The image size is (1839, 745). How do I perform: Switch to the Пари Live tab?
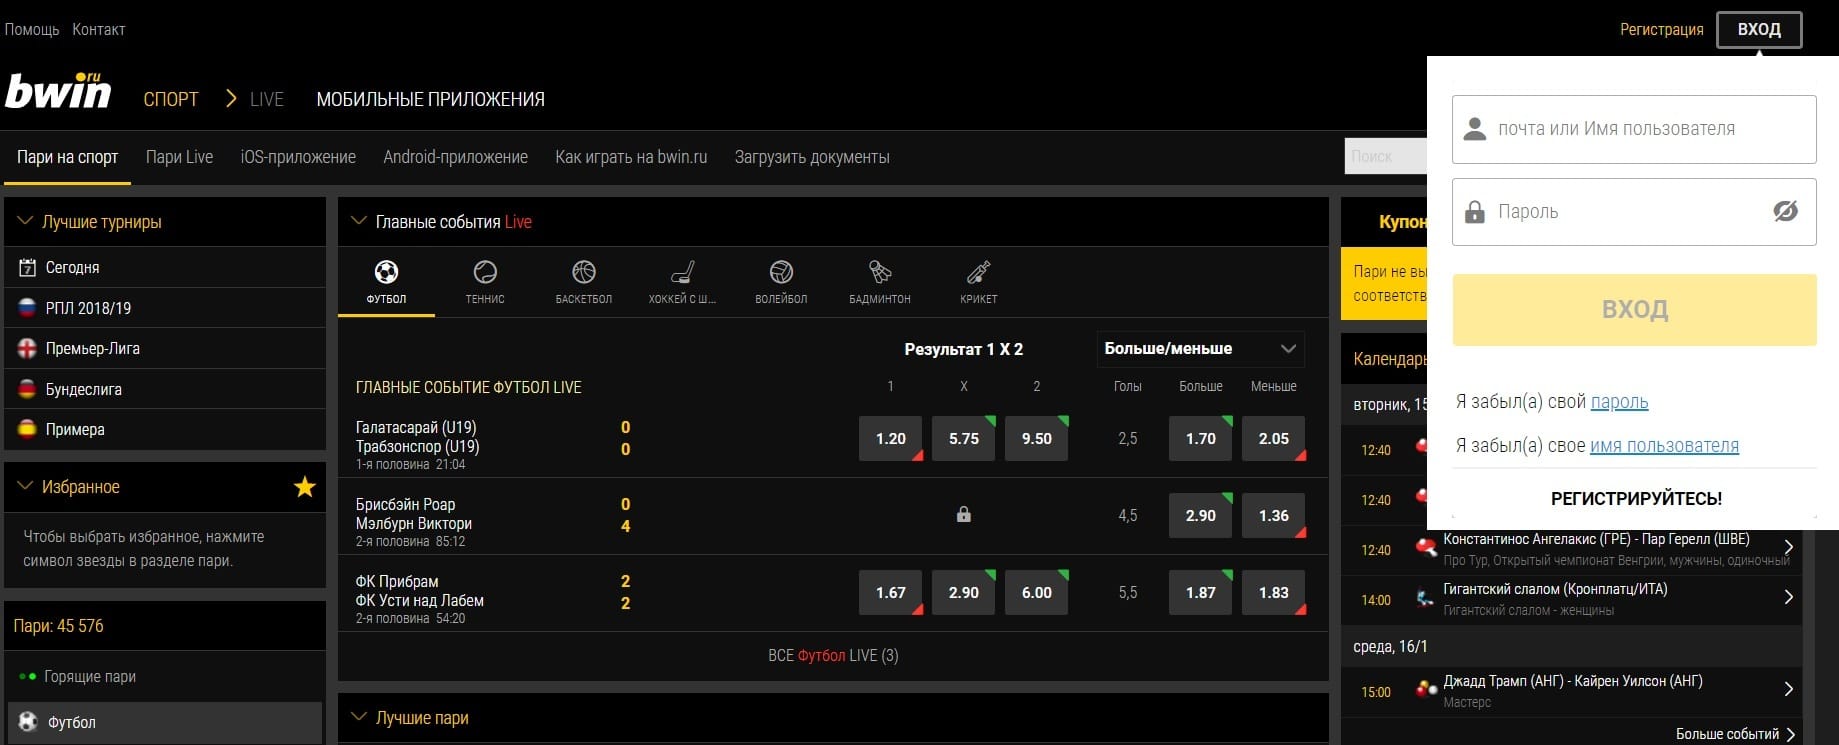pos(179,157)
